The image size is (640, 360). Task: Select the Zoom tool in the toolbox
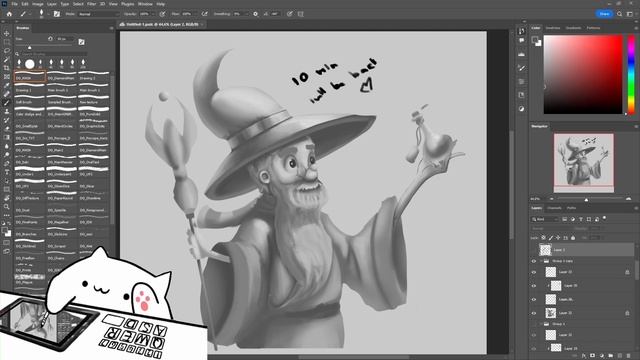point(7,207)
